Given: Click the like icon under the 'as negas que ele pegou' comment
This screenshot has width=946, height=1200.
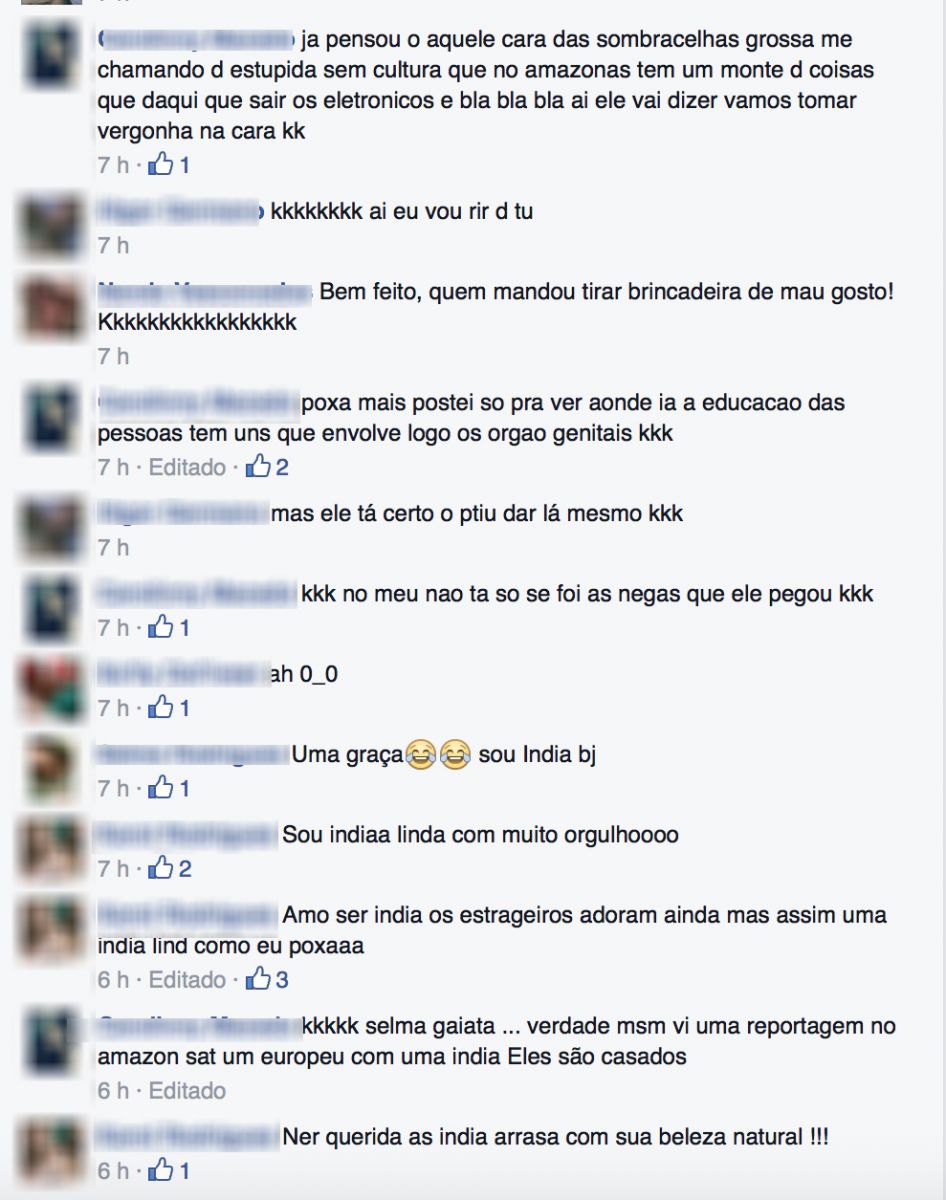Looking at the screenshot, I should 160,628.
